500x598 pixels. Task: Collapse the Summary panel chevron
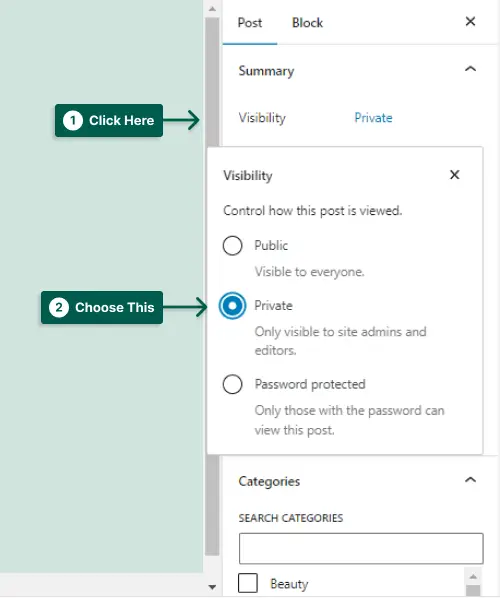(x=470, y=69)
